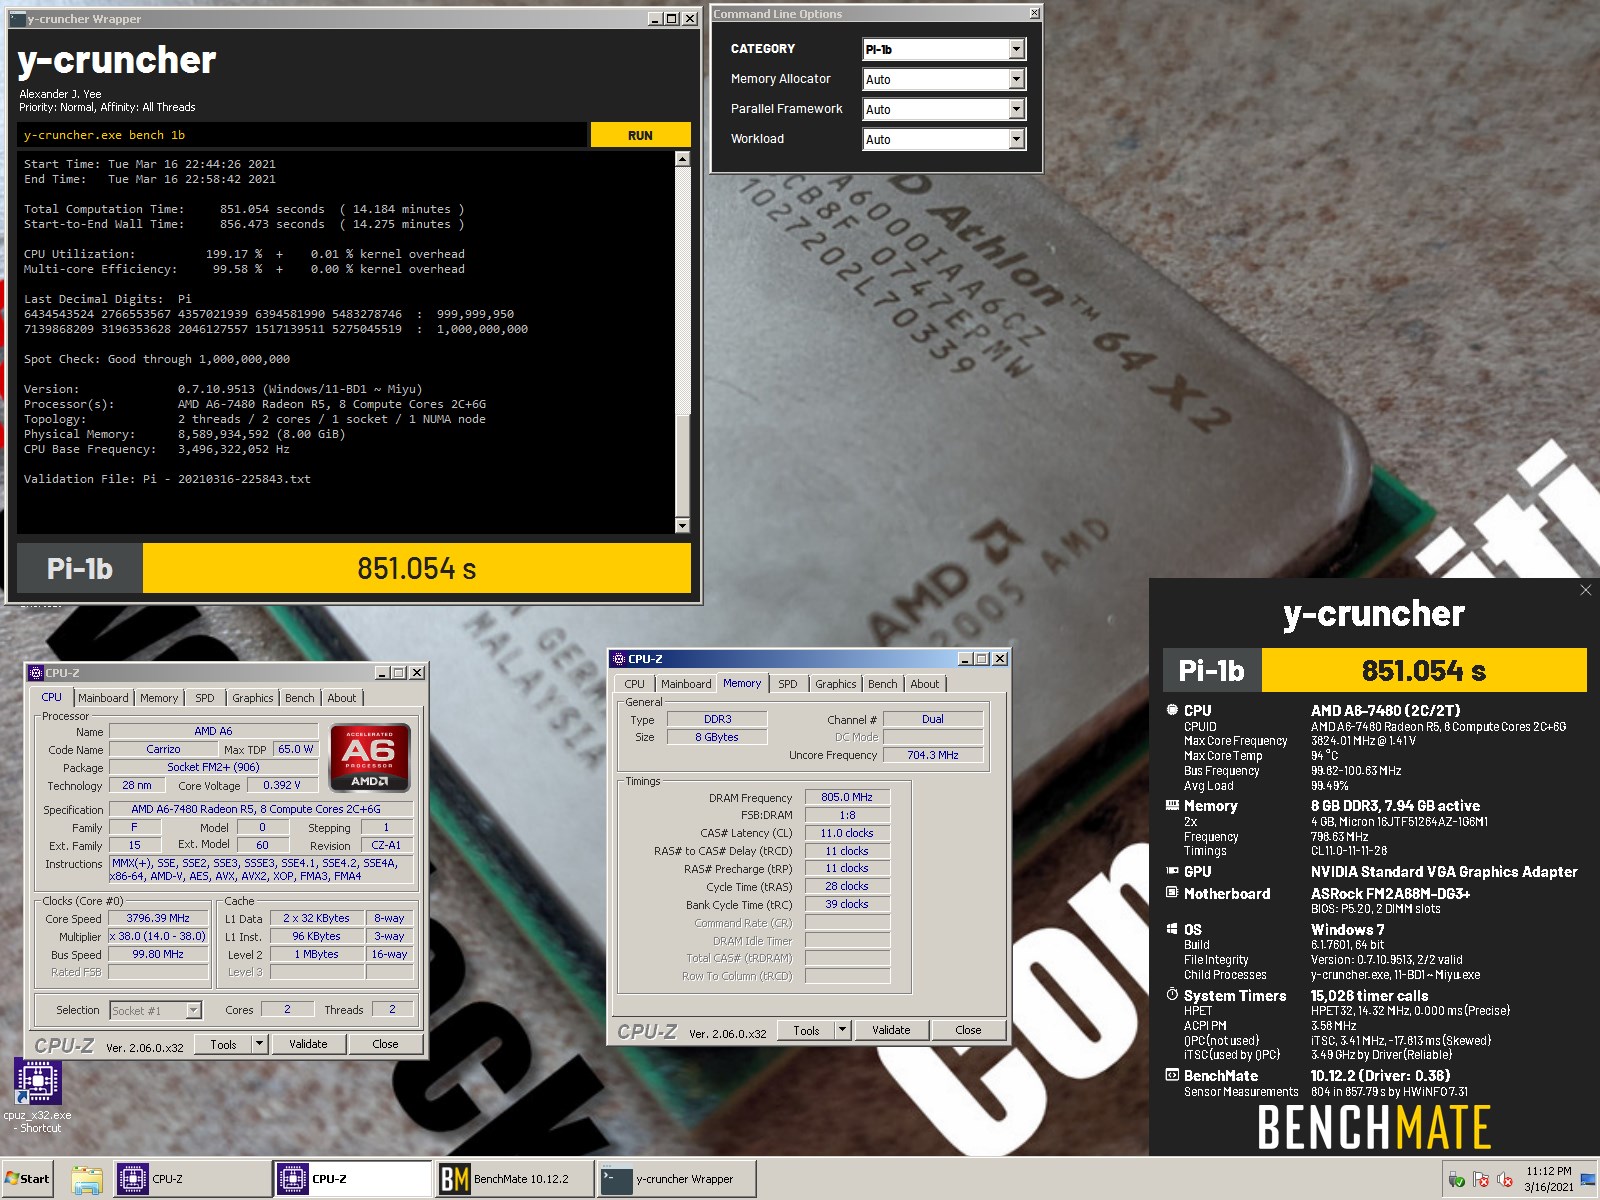
Task: Click the DRAM Frequency value 805.0 MHz
Action: [x=847, y=797]
